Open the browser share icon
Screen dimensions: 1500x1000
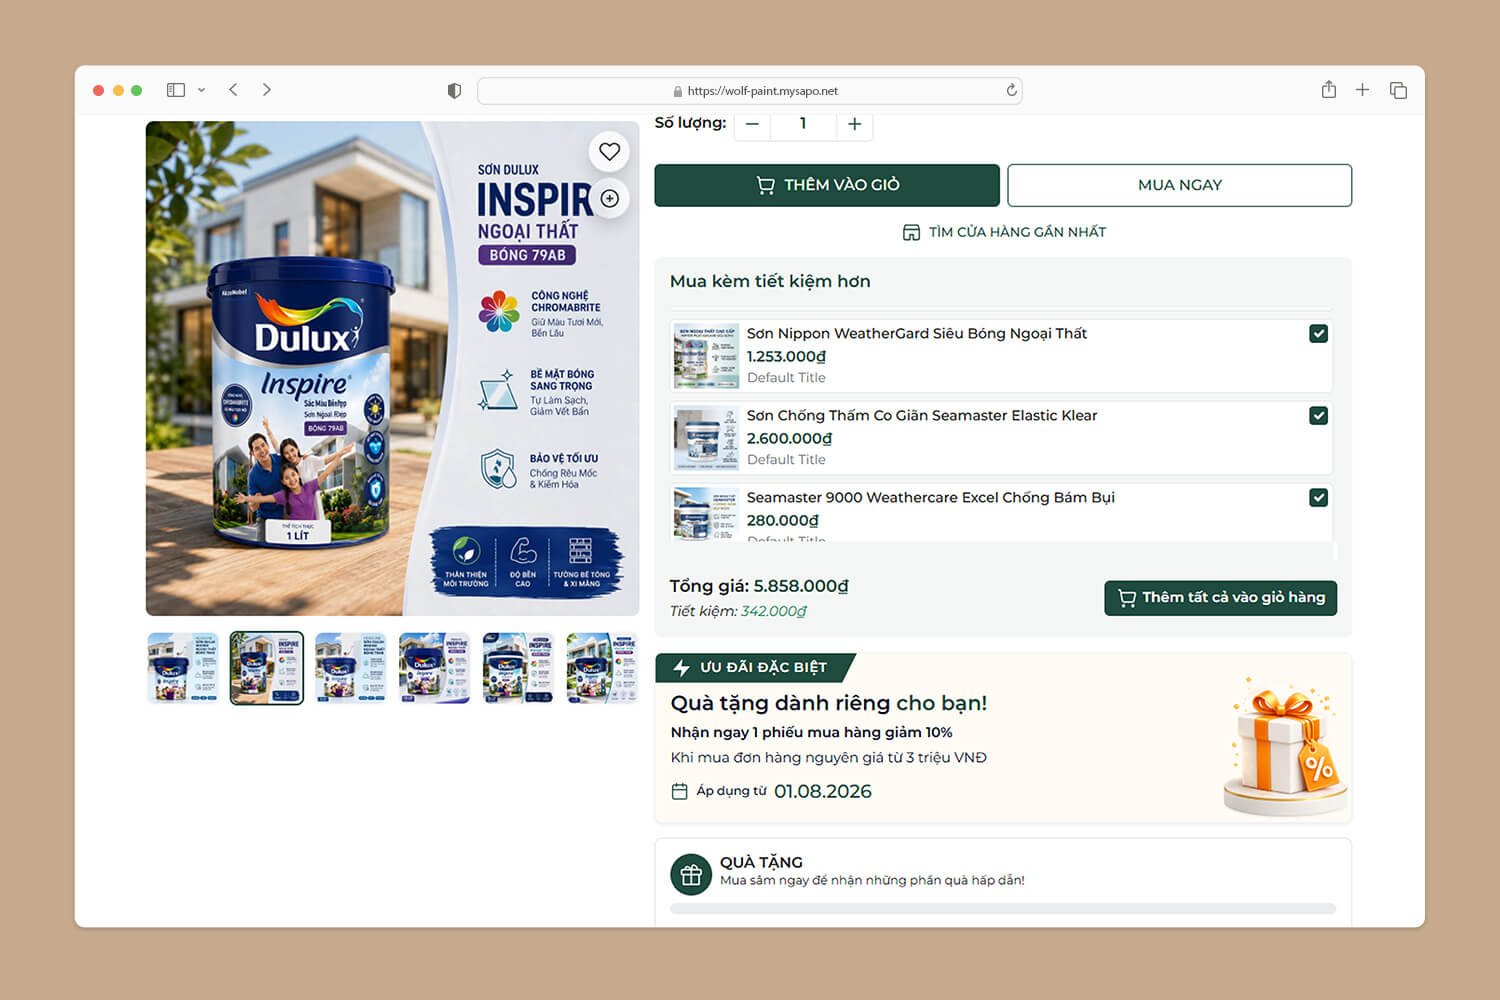1328,90
